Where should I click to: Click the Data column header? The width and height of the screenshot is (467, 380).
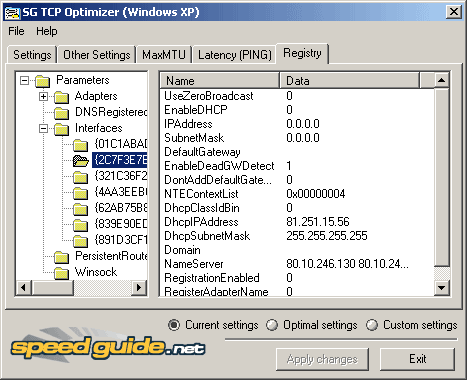349,81
